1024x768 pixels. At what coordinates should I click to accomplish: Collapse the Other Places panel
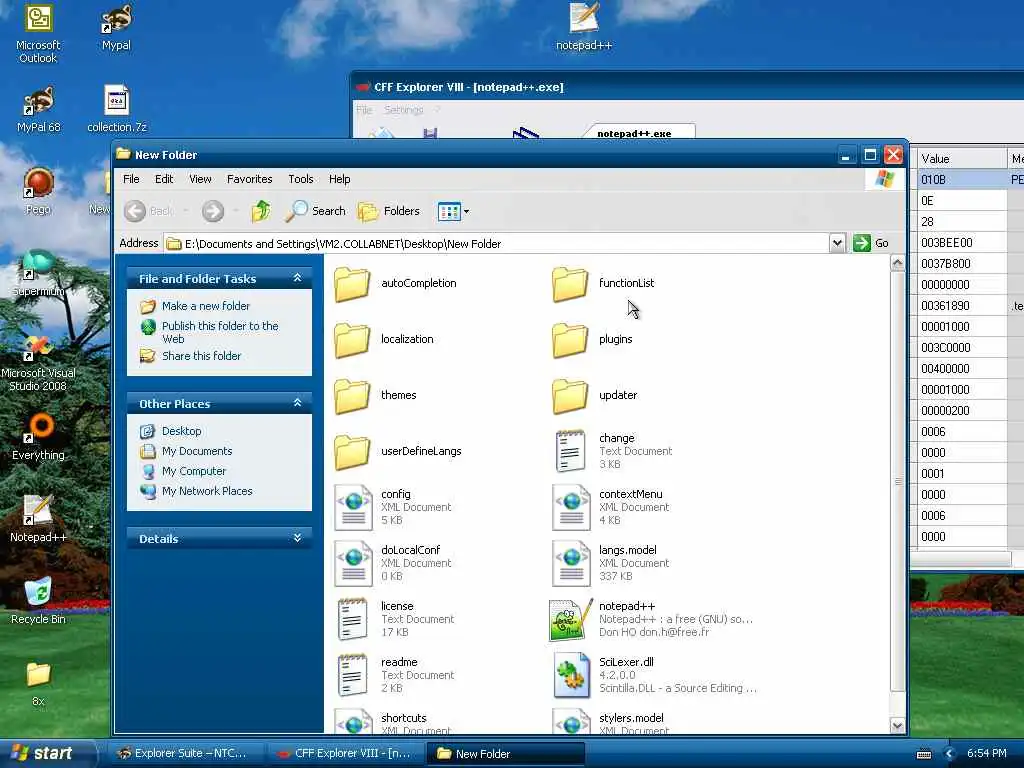tap(297, 403)
